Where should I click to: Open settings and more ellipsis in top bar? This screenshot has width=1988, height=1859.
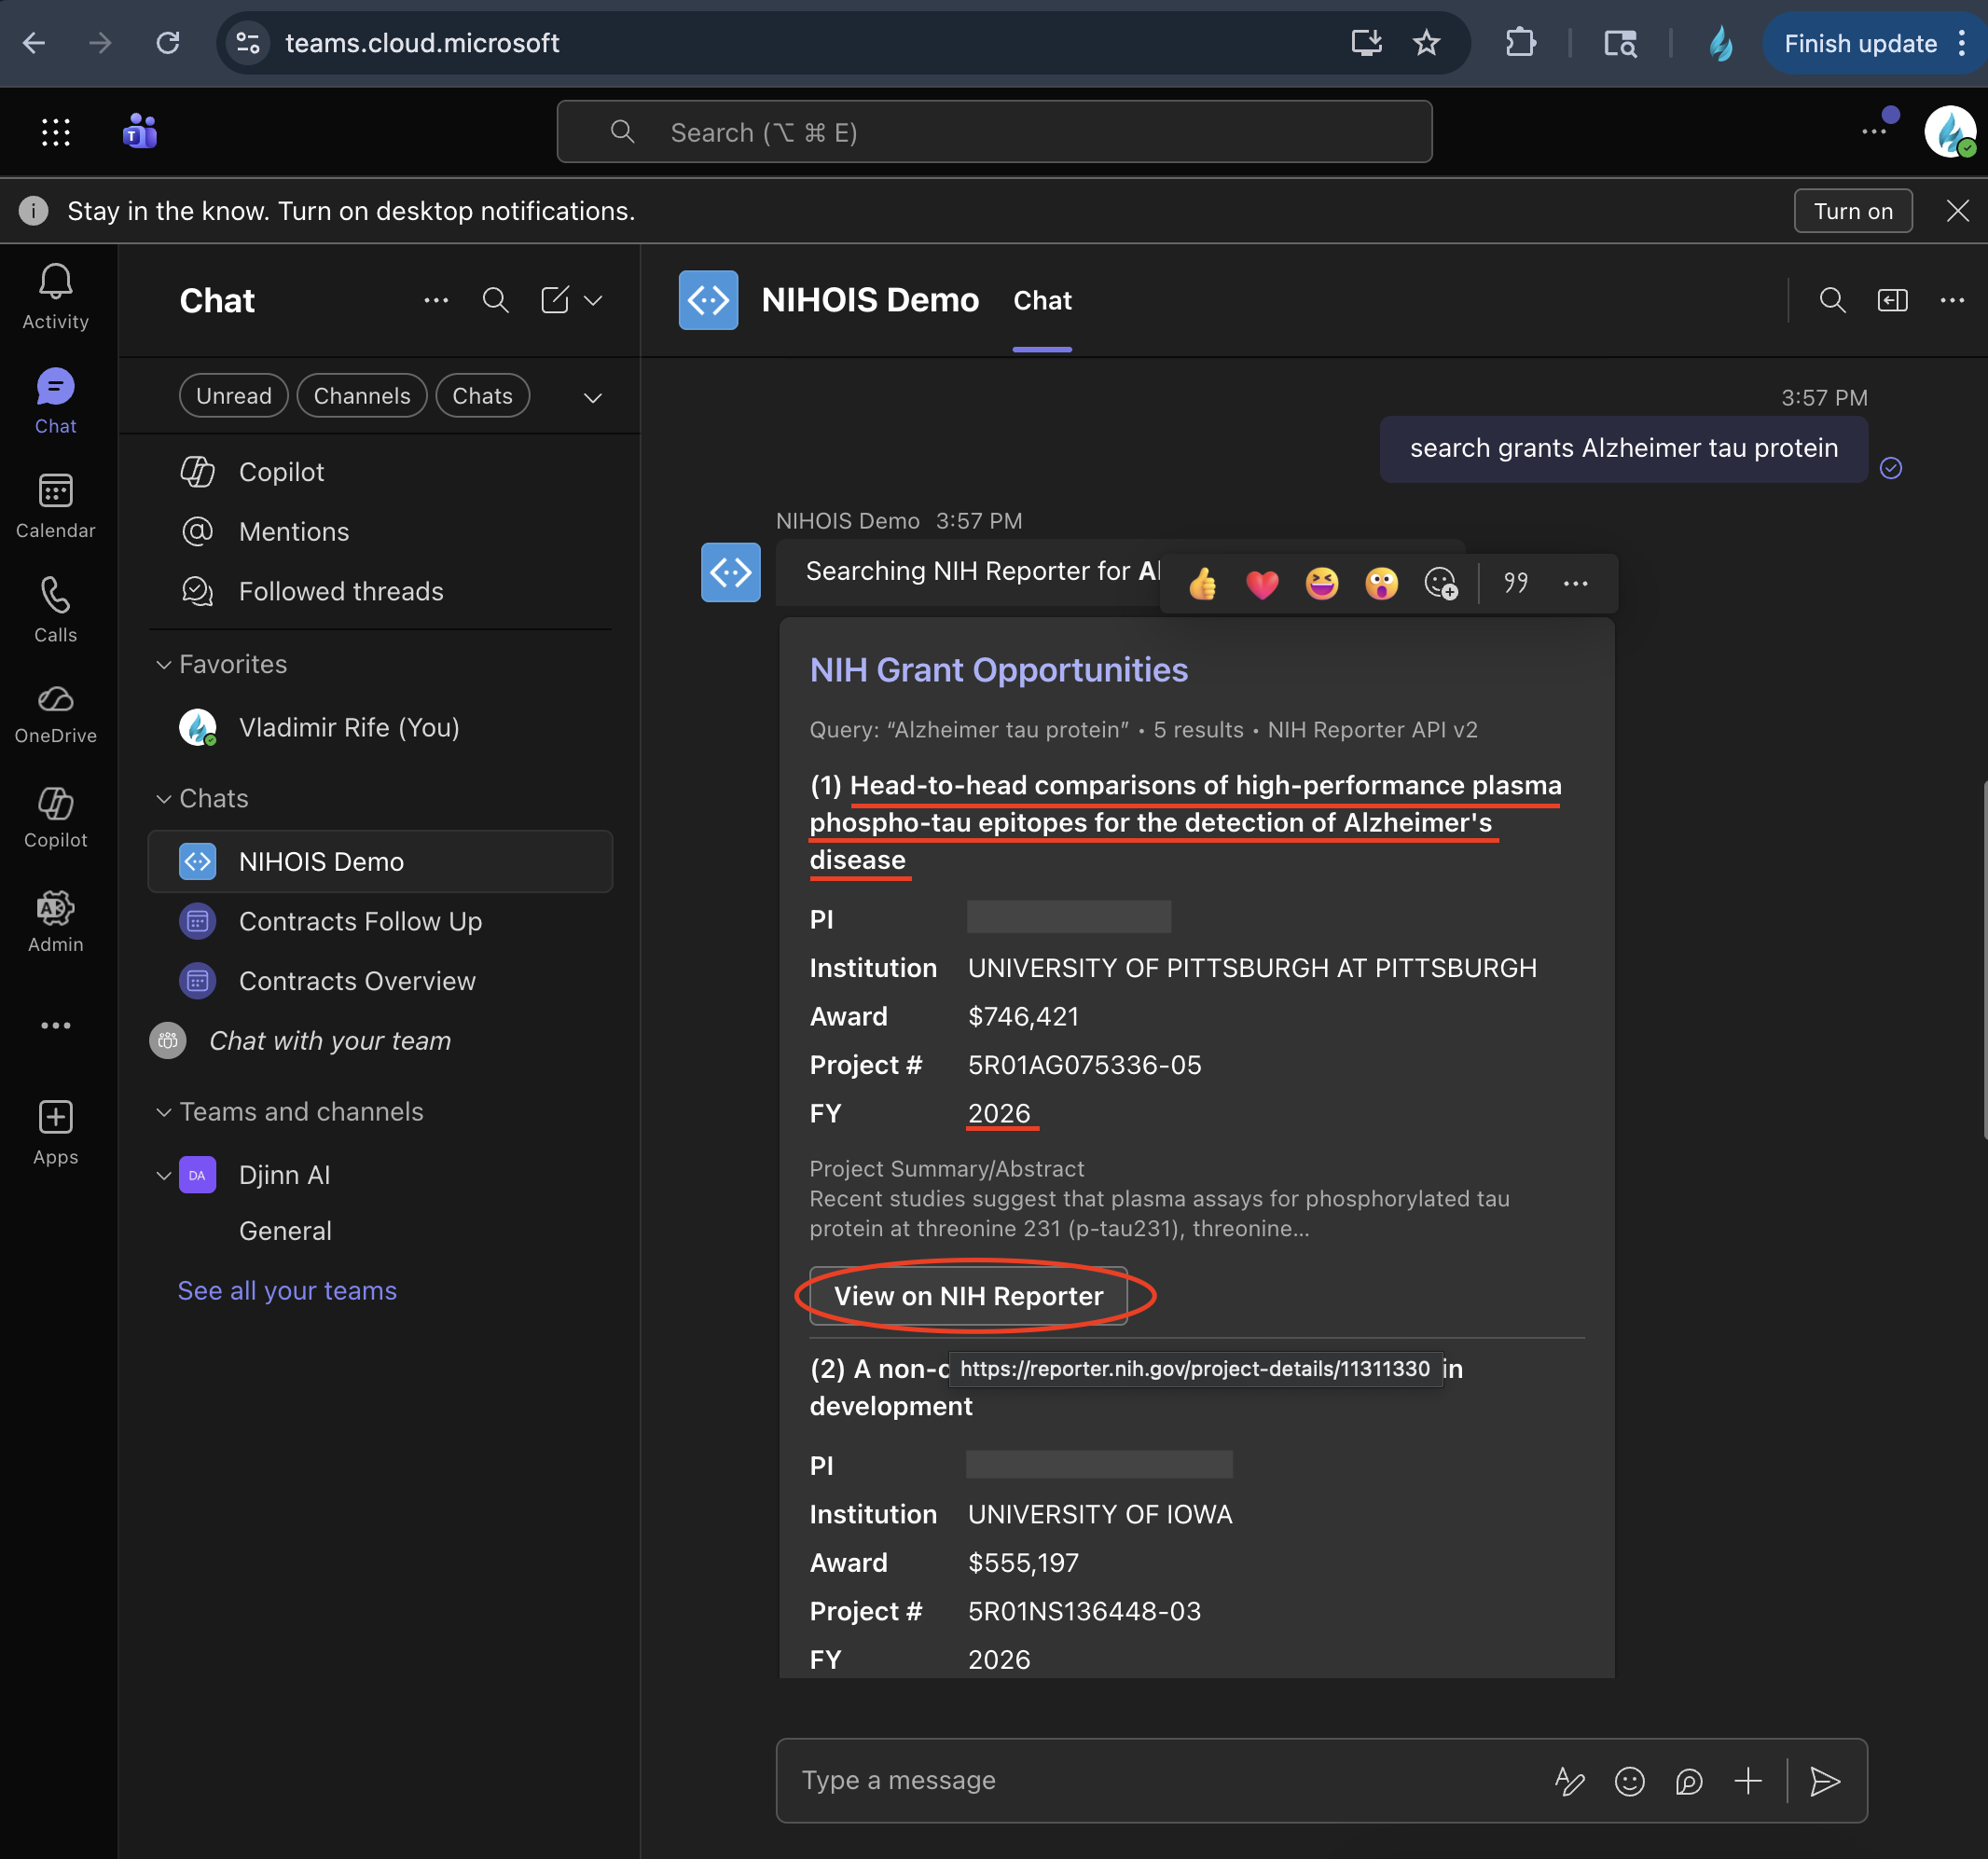pos(1874,132)
